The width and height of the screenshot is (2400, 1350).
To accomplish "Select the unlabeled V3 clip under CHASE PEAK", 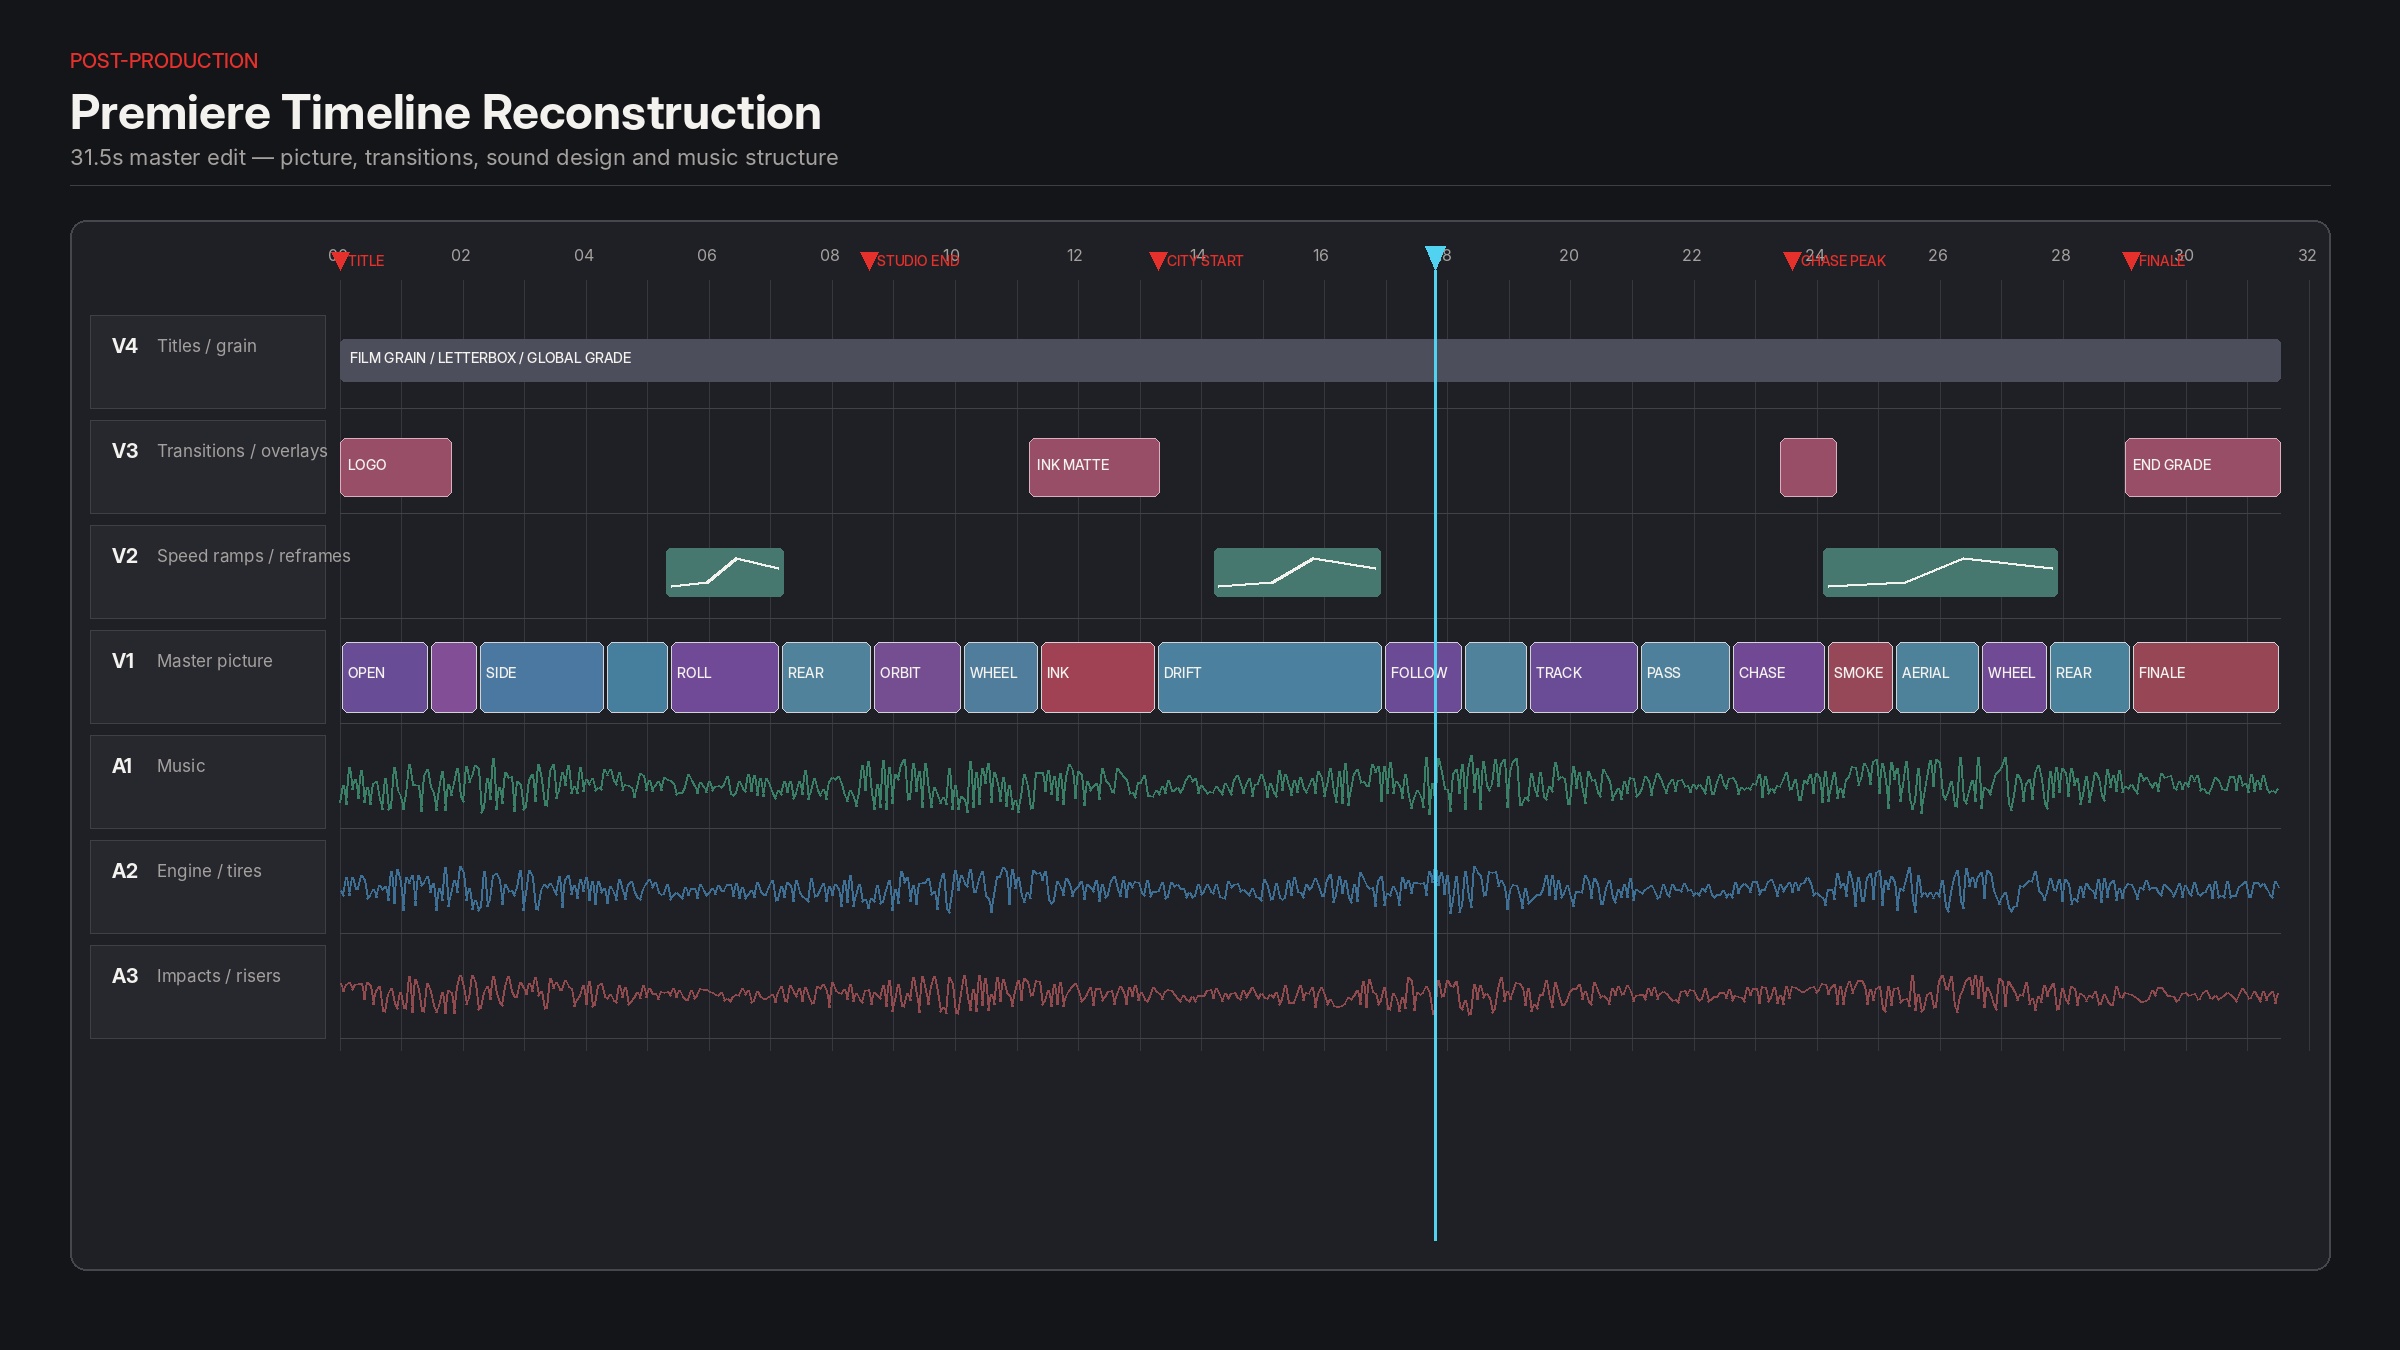I will click(1808, 467).
